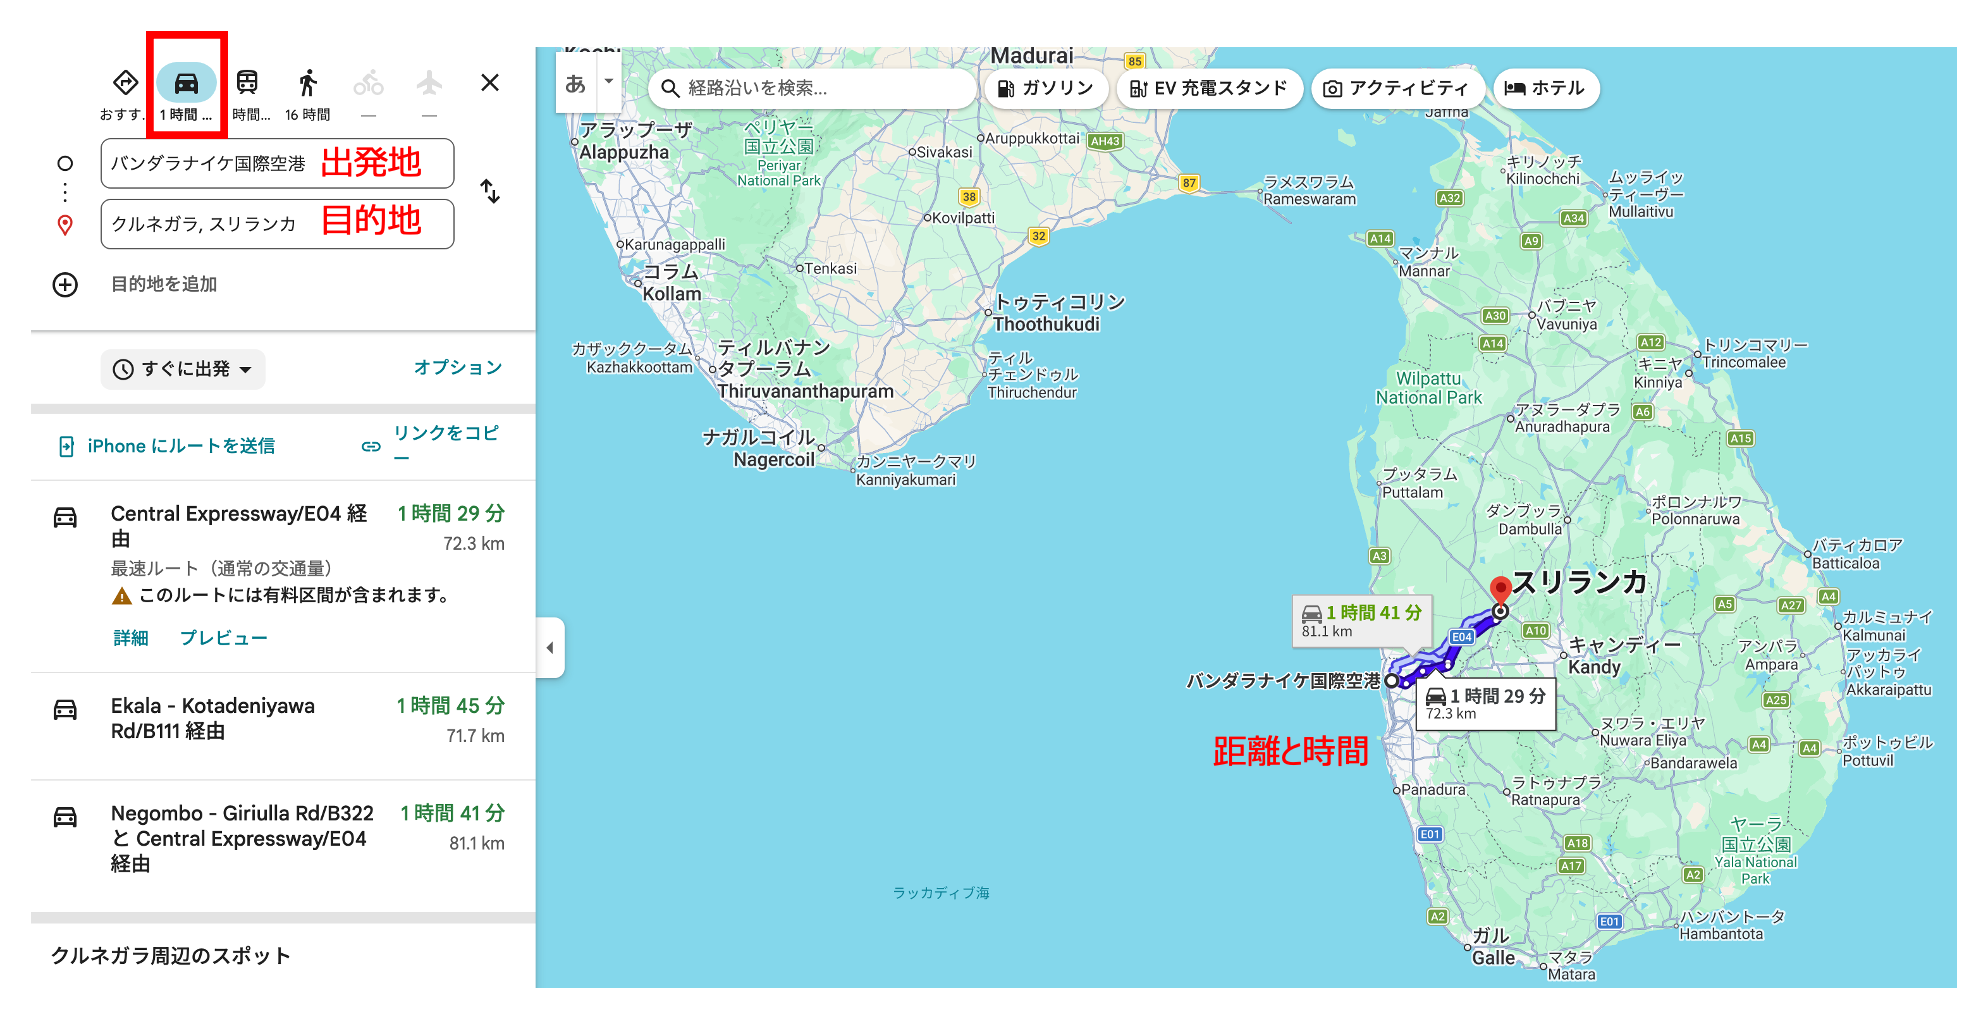Open route オプション settings
The width and height of the screenshot is (1982, 1016).
coord(458,368)
